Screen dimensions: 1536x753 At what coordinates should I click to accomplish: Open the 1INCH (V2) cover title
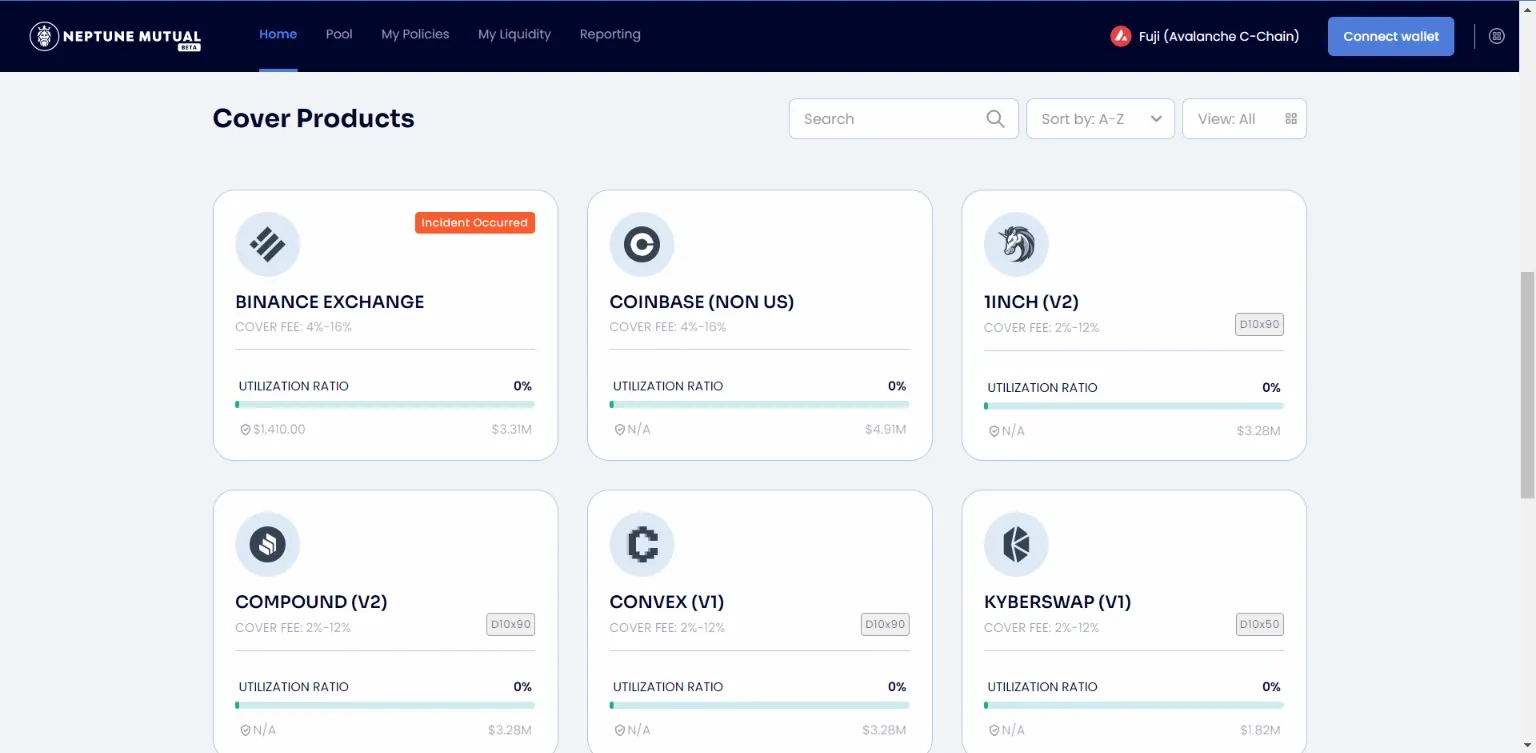pyautogui.click(x=1031, y=302)
